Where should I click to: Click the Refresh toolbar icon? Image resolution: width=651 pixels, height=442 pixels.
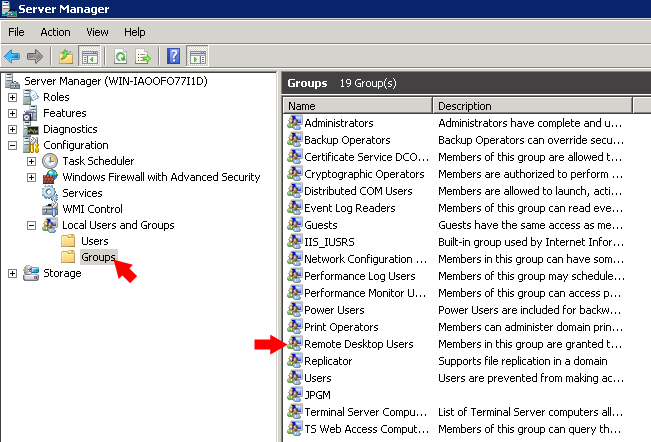click(x=120, y=56)
